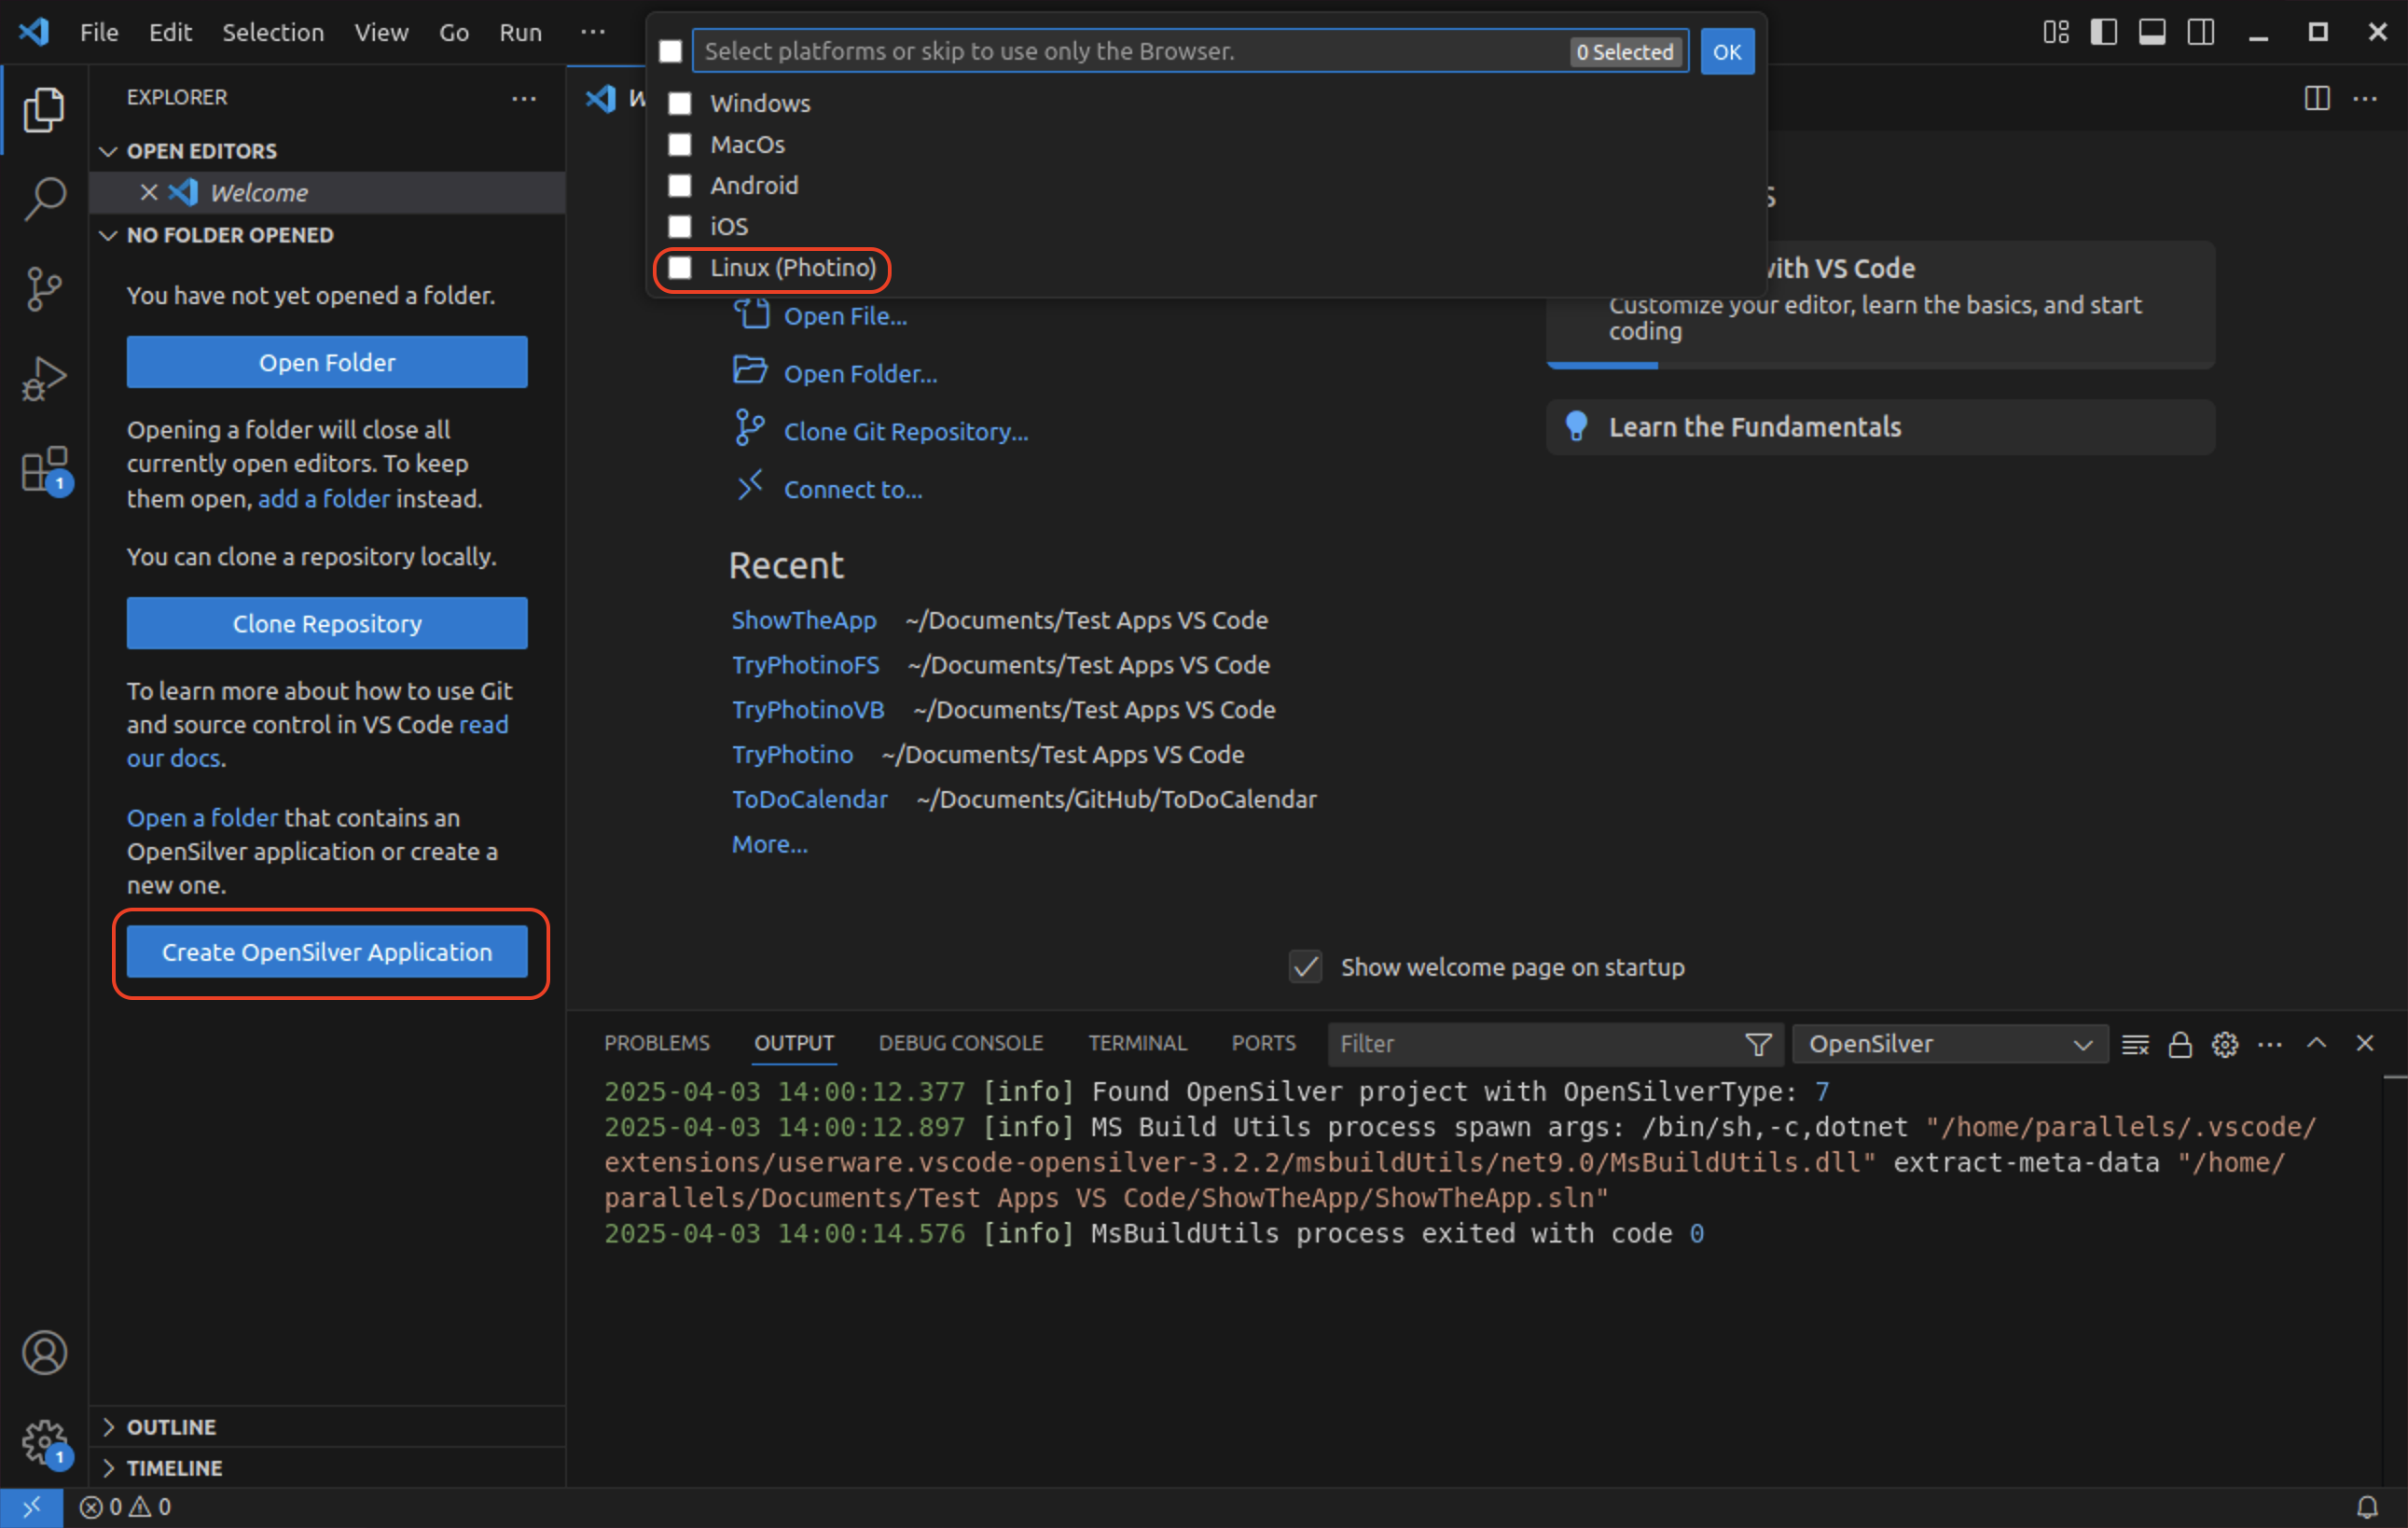Check the MacOs platform checkbox
The image size is (2408, 1528).
point(680,144)
